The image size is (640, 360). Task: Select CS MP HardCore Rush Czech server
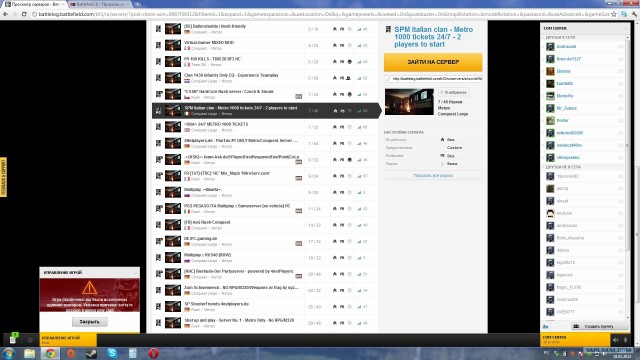click(265, 94)
